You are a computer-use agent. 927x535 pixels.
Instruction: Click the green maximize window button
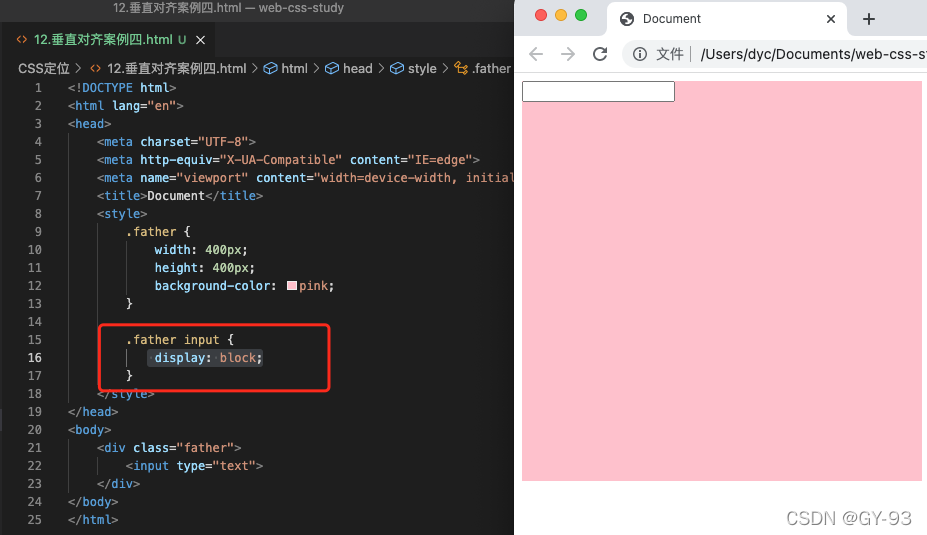tap(581, 15)
